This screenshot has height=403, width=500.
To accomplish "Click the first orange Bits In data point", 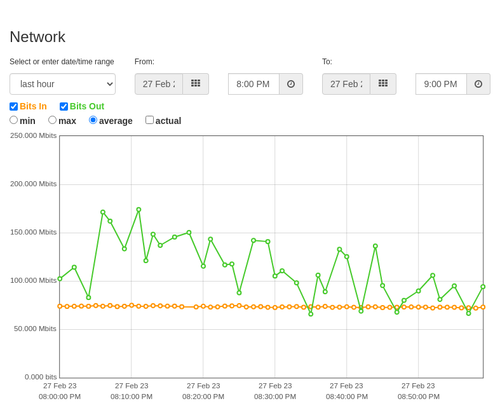I will [x=60, y=306].
